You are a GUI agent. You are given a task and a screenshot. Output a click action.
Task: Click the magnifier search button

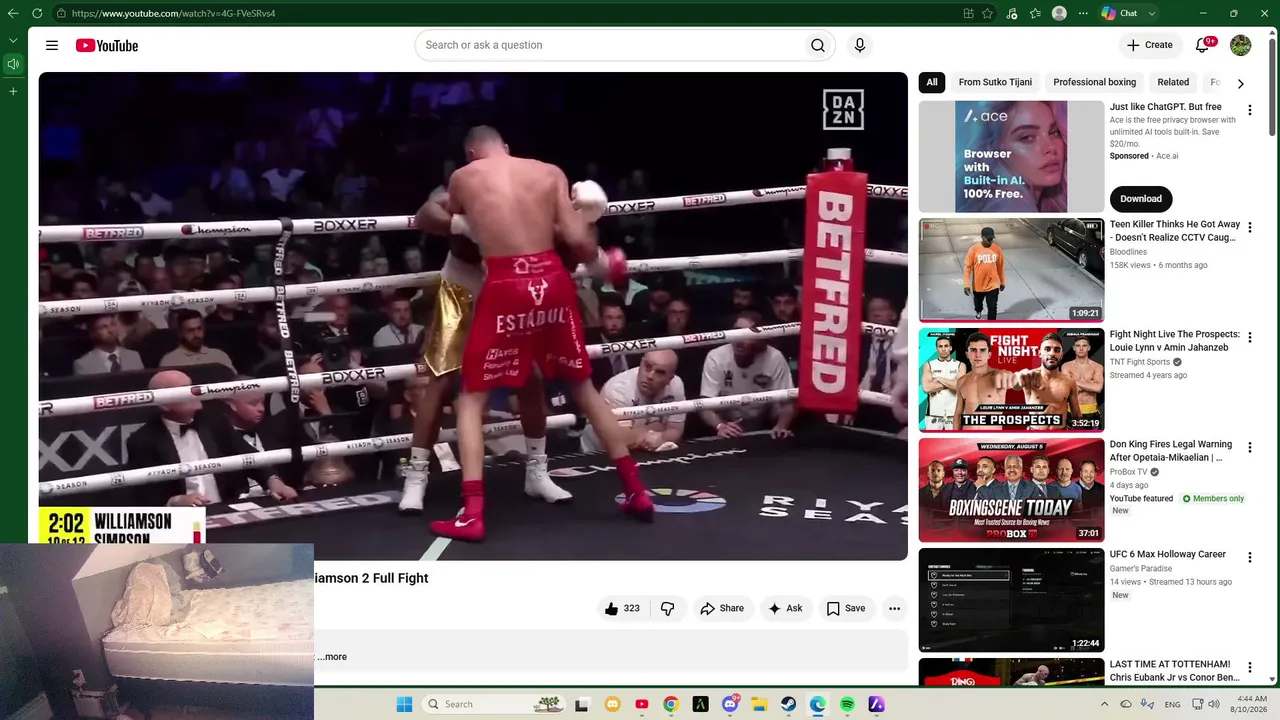pos(818,45)
